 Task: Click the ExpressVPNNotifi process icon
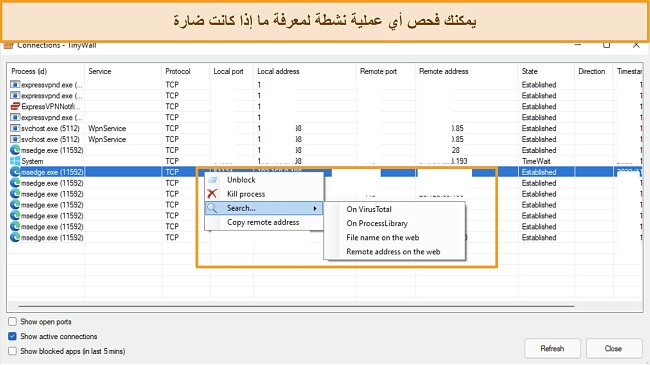point(15,107)
